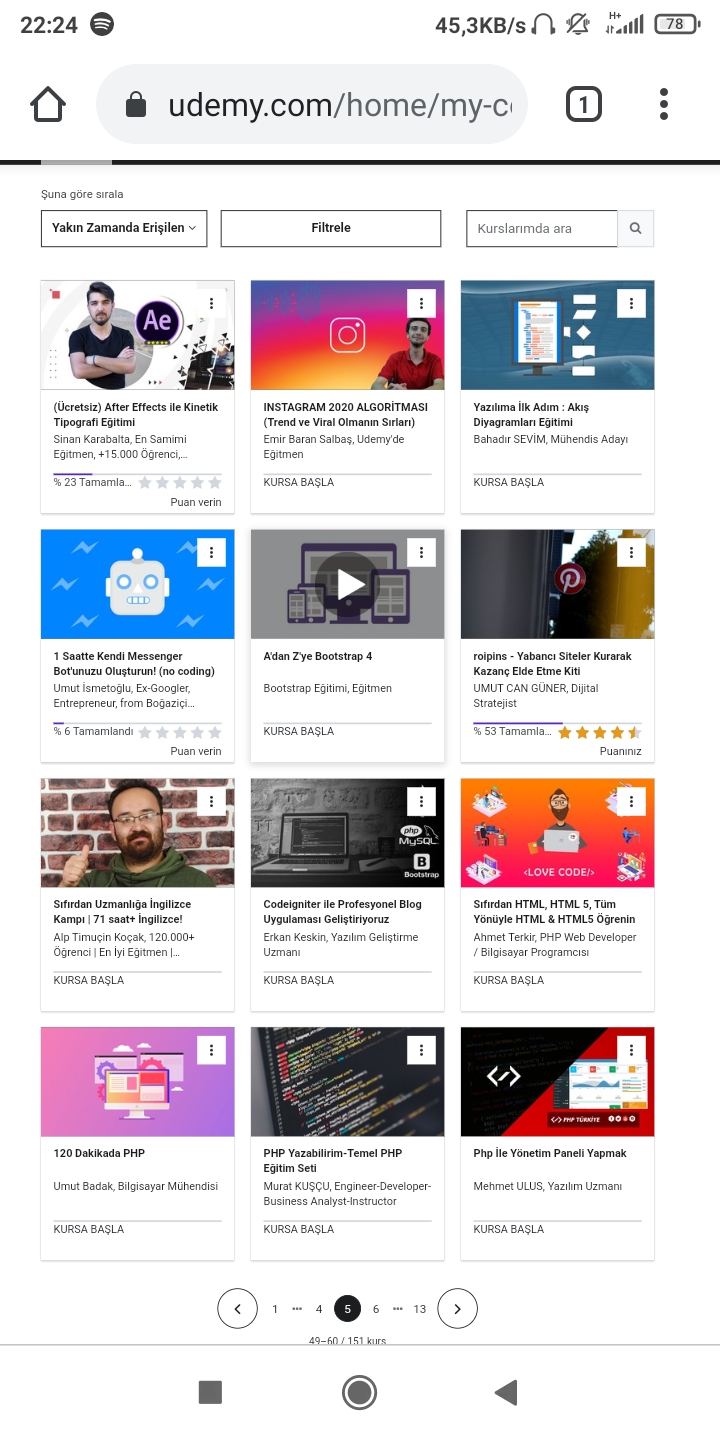Open the browser tab switcher
The image size is (720, 1440).
pyautogui.click(x=583, y=104)
